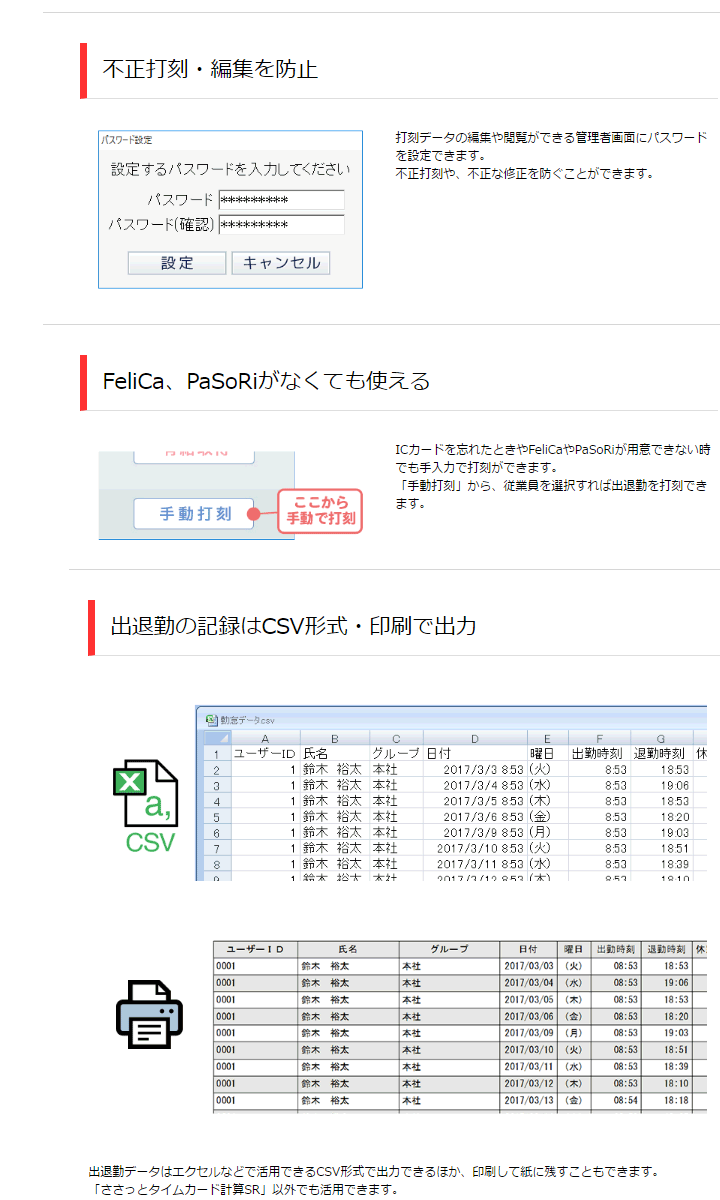Open the password dialog screenshot image
Viewport: 720px width, 1200px height.
click(x=230, y=210)
